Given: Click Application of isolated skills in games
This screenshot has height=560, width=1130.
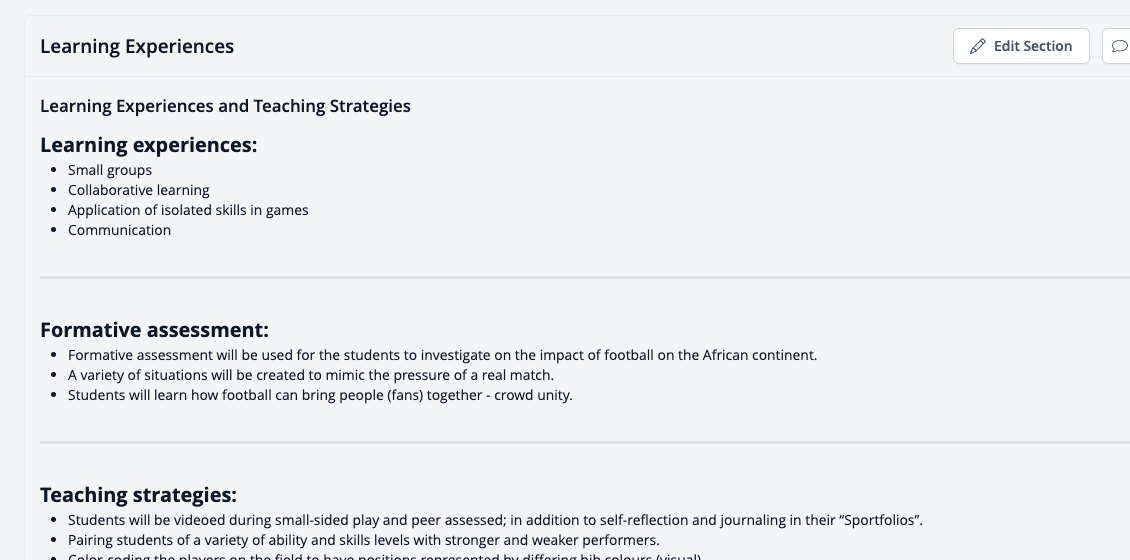Looking at the screenshot, I should [188, 210].
